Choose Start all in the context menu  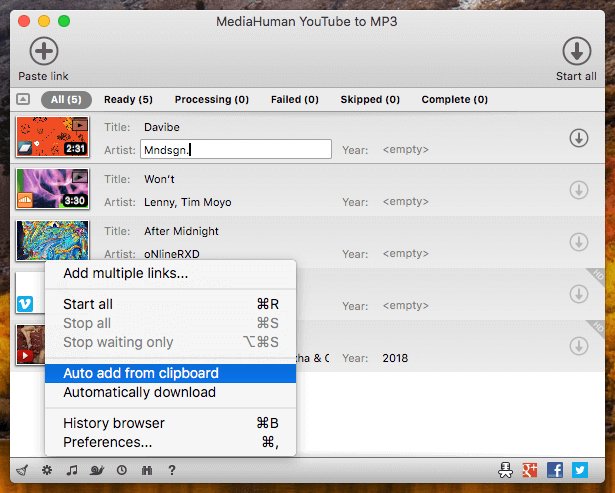(171, 304)
